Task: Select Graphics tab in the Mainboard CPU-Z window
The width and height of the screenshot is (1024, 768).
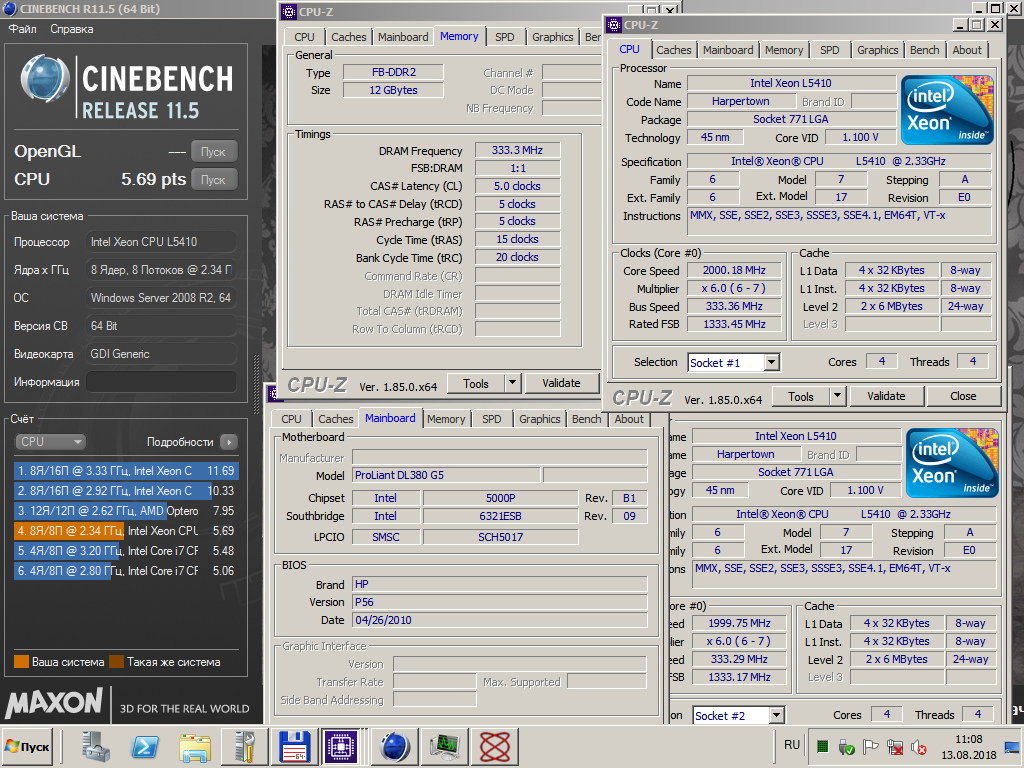Action: 539,419
